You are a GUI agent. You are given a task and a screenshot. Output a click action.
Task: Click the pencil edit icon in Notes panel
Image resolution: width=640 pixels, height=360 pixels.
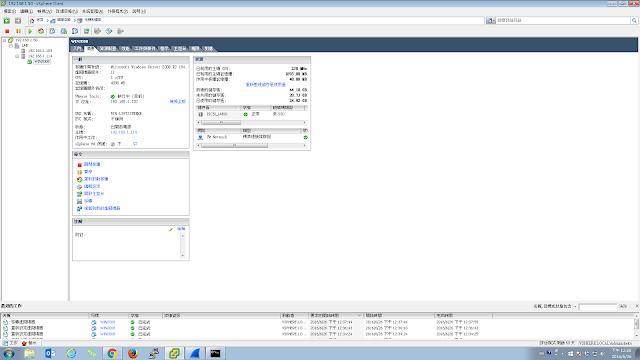click(171, 229)
